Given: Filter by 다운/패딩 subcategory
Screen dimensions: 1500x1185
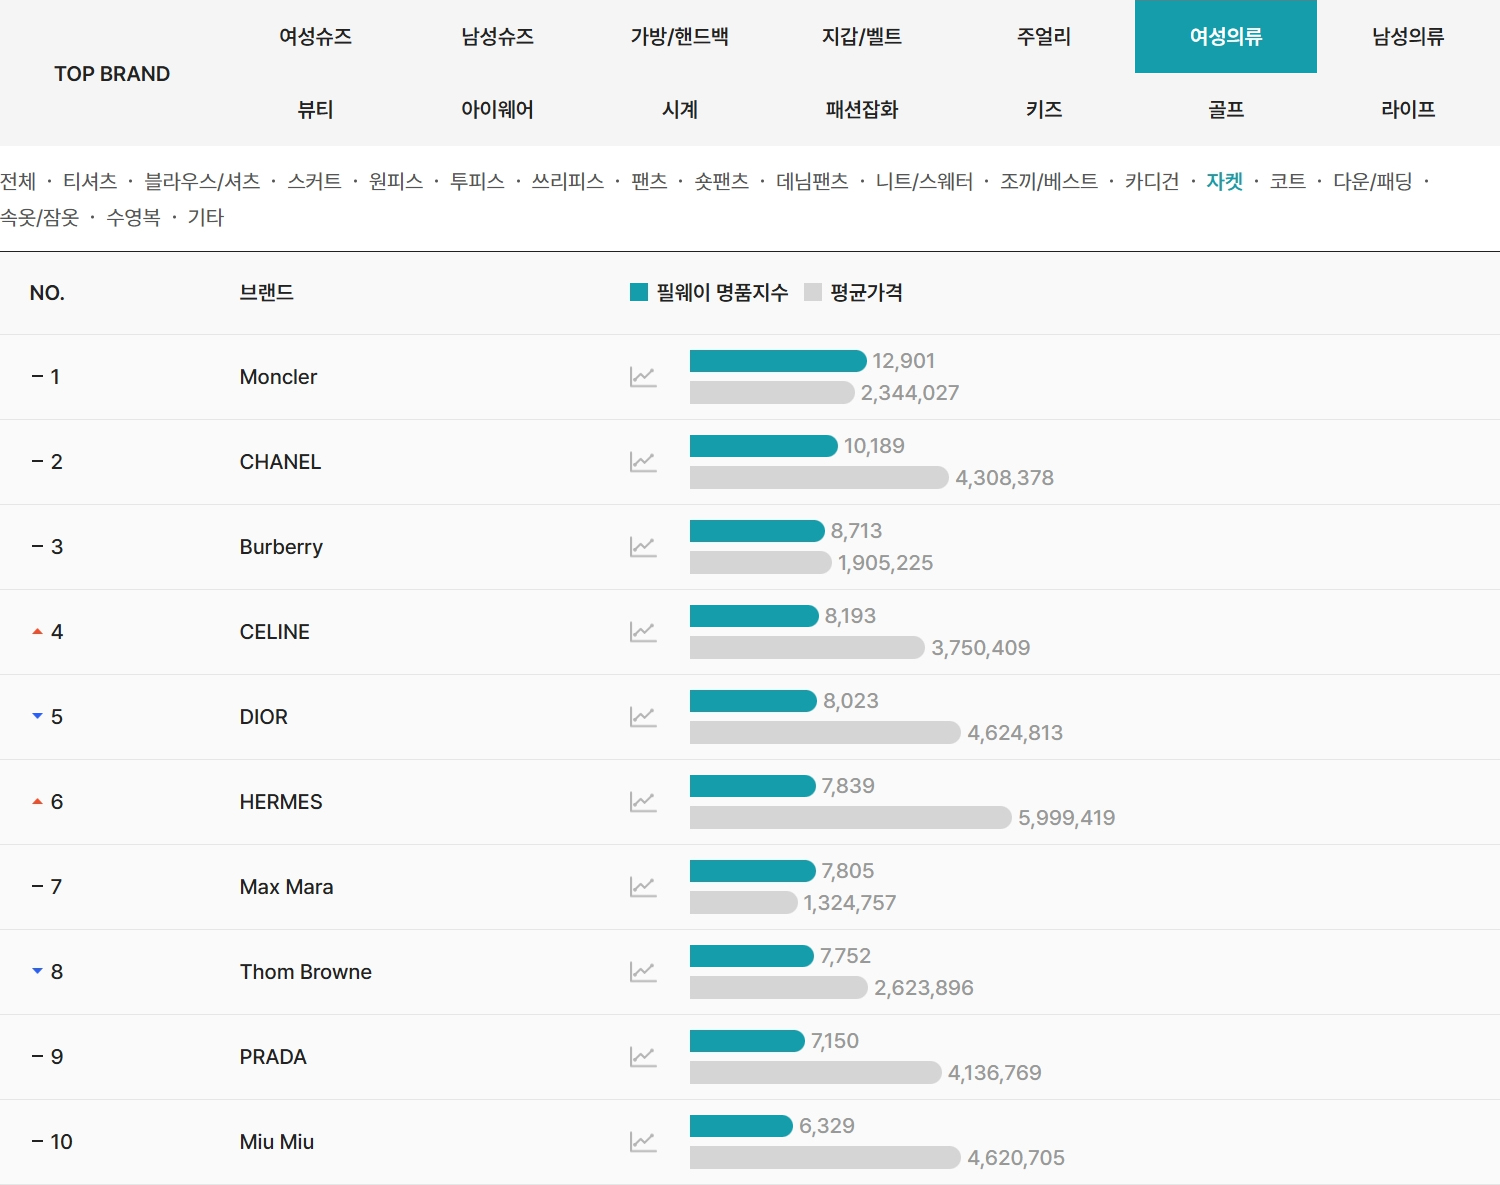Looking at the screenshot, I should (x=1373, y=181).
